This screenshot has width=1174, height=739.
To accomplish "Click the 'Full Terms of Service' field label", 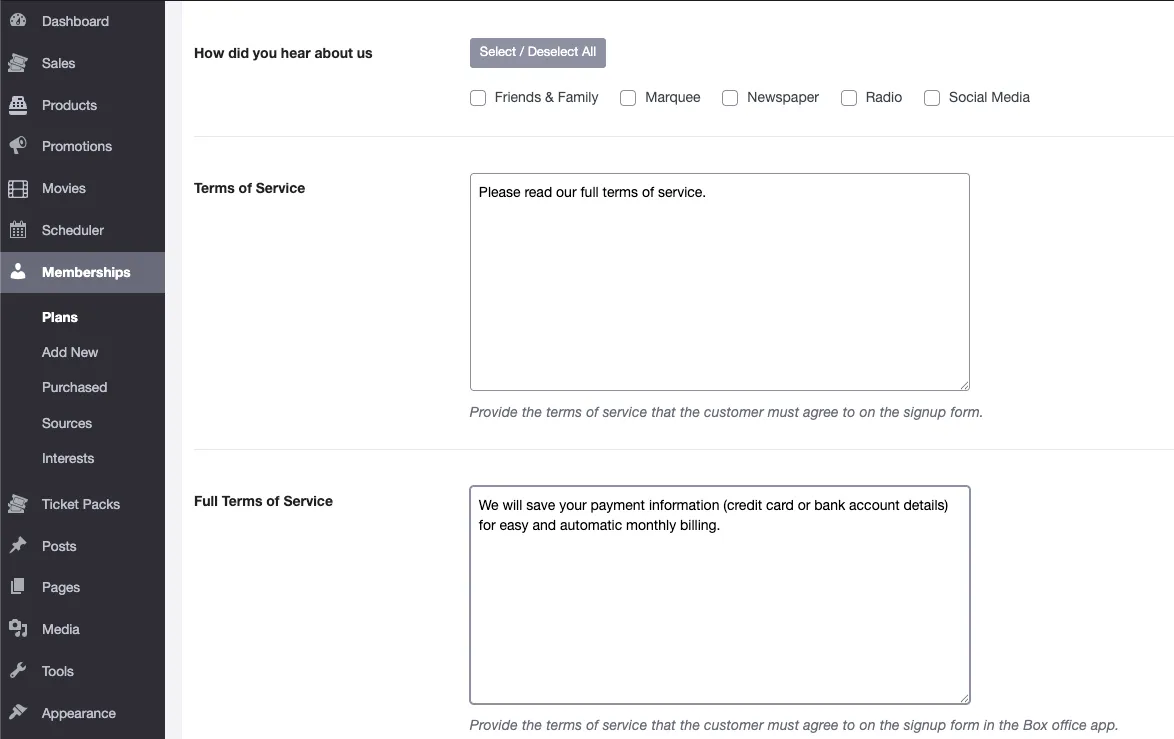I will click(x=264, y=501).
